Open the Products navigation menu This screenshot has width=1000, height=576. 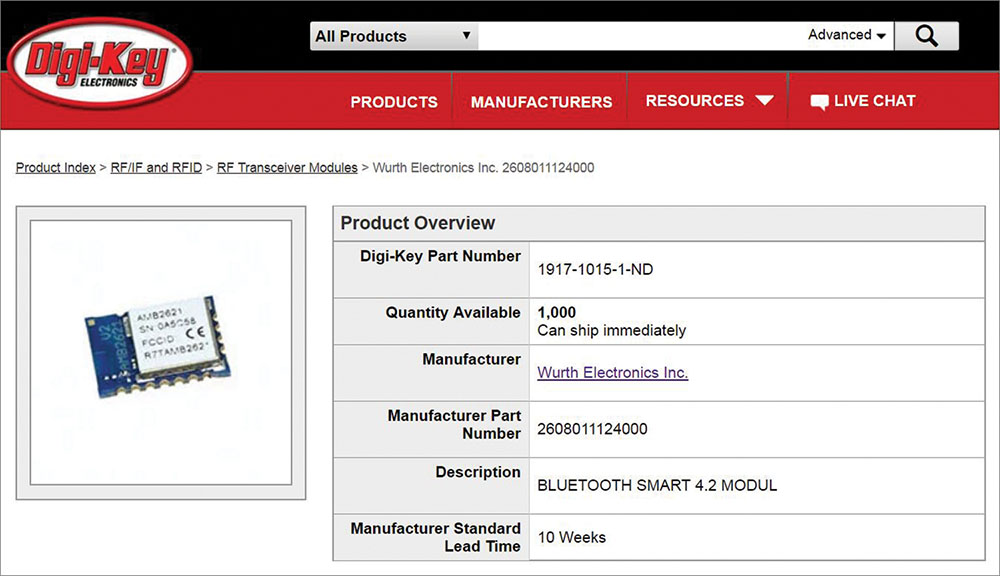tap(394, 102)
